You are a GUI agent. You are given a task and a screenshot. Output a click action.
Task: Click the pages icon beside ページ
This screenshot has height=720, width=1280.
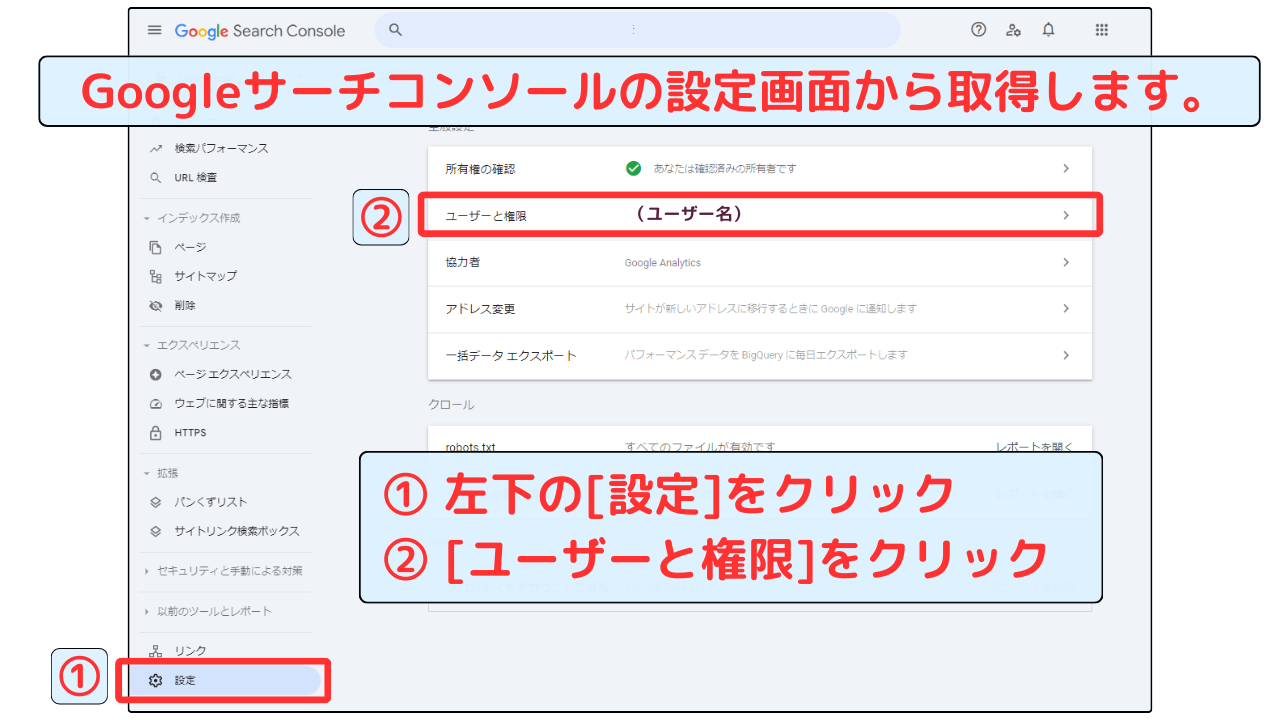pyautogui.click(x=155, y=247)
